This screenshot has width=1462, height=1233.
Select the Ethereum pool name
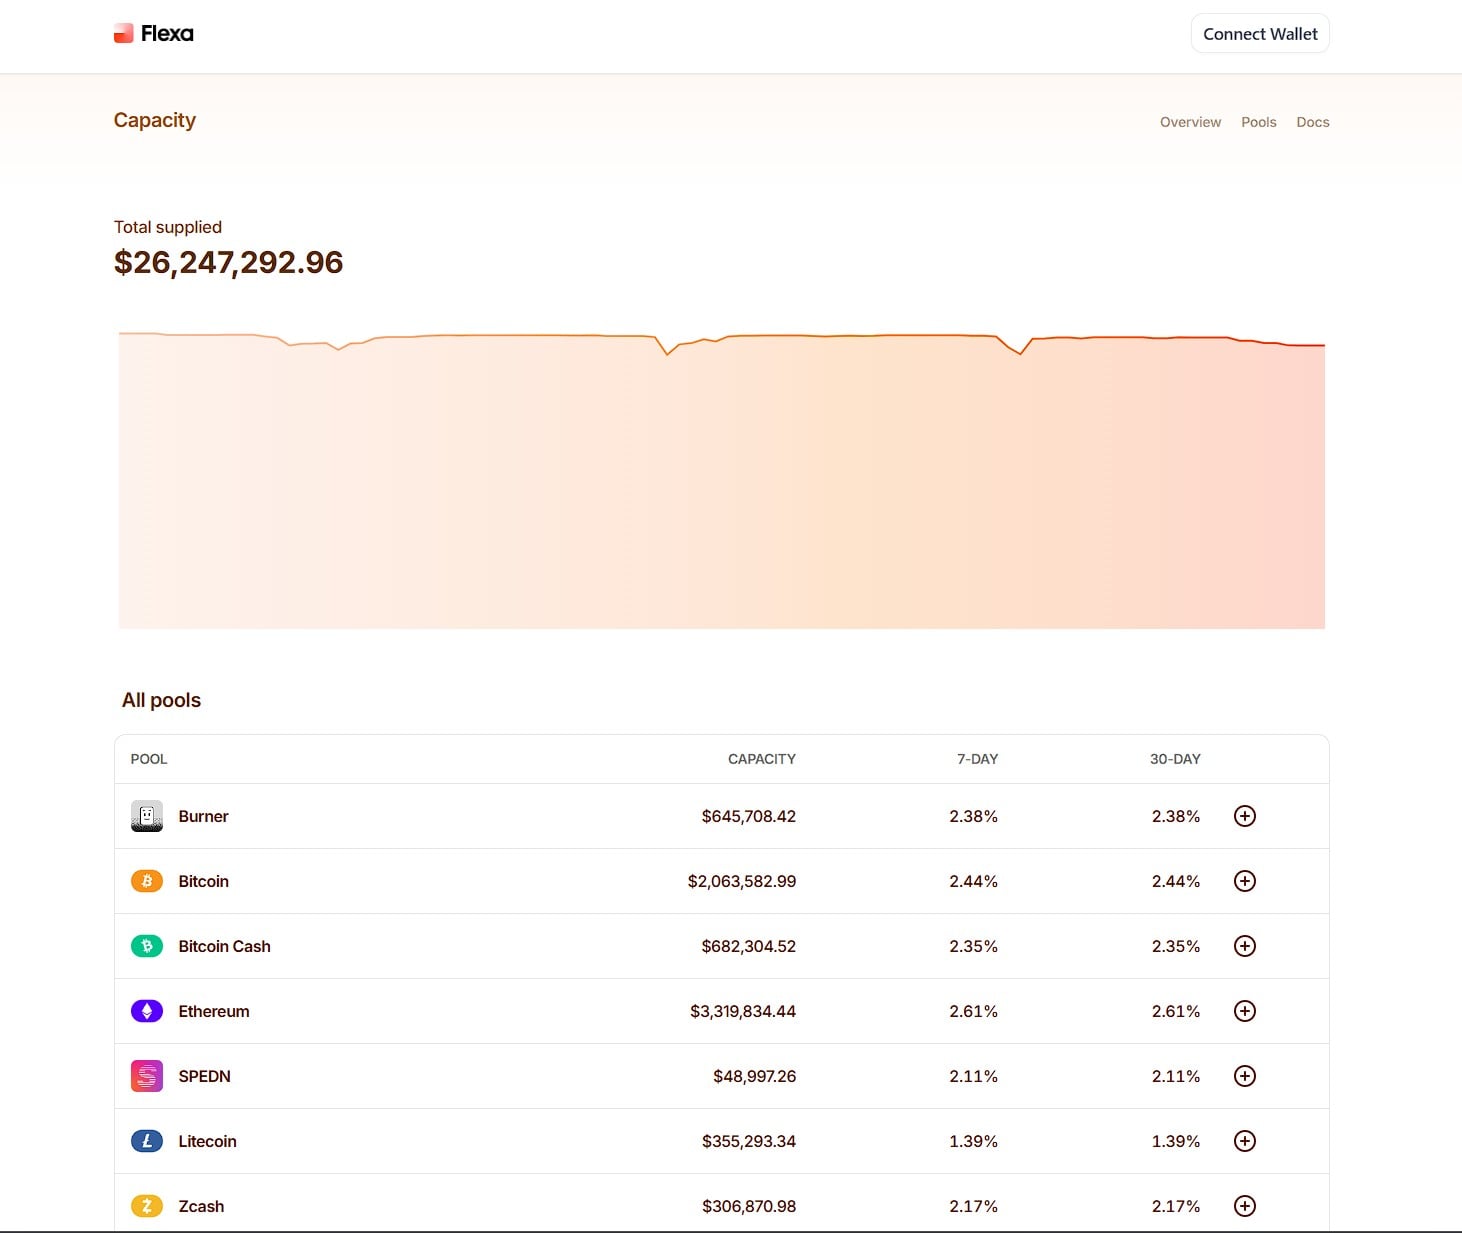pos(214,1011)
